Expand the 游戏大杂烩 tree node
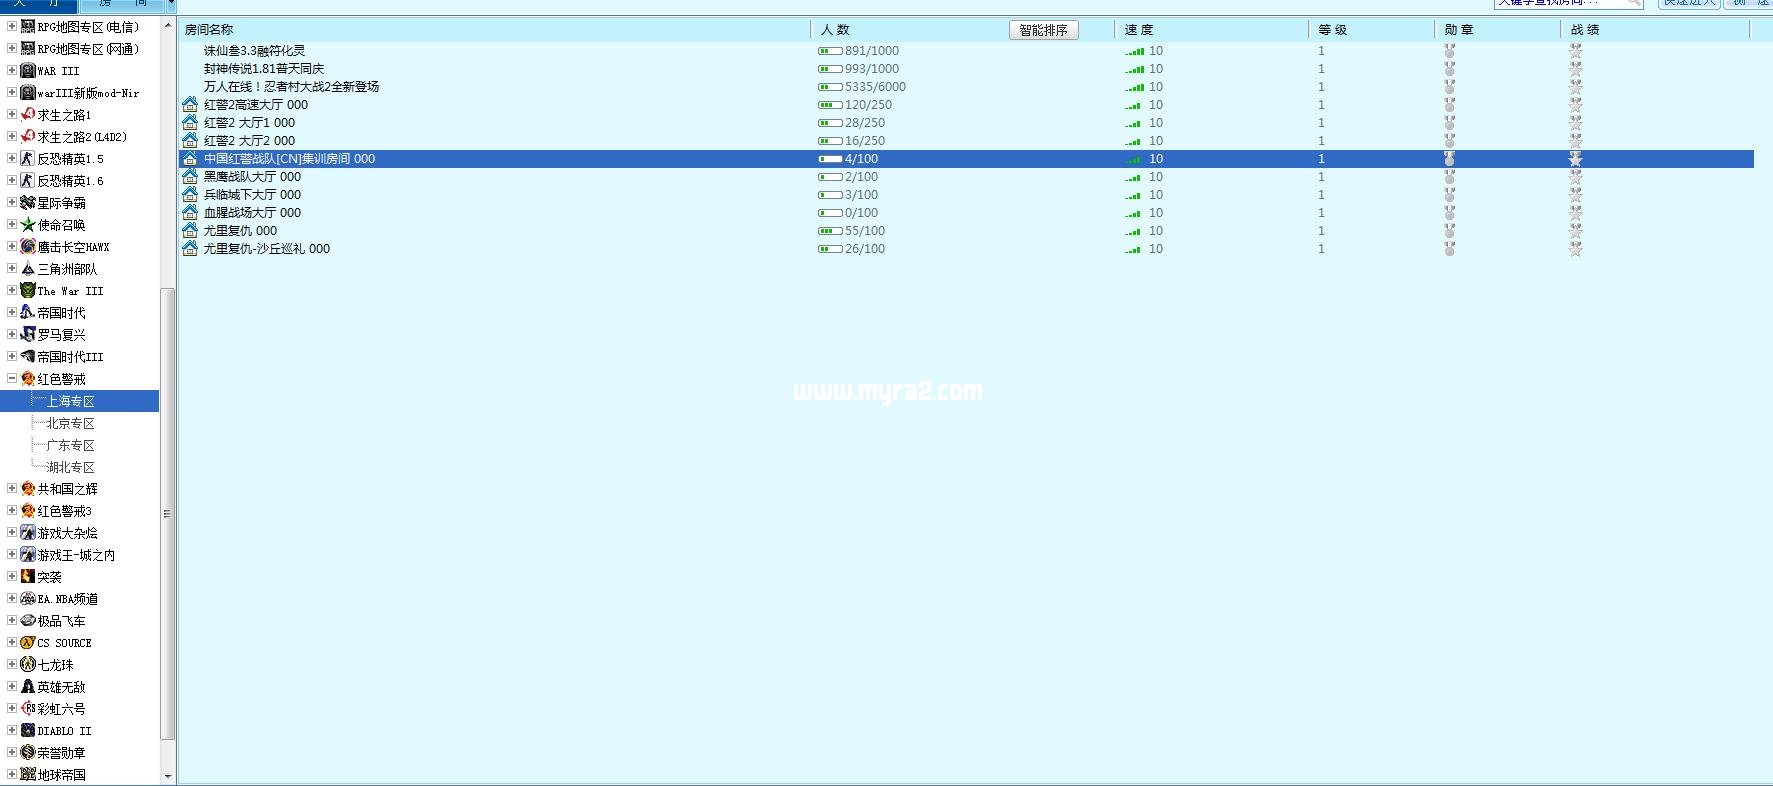This screenshot has height=786, width=1773. pyautogui.click(x=12, y=533)
